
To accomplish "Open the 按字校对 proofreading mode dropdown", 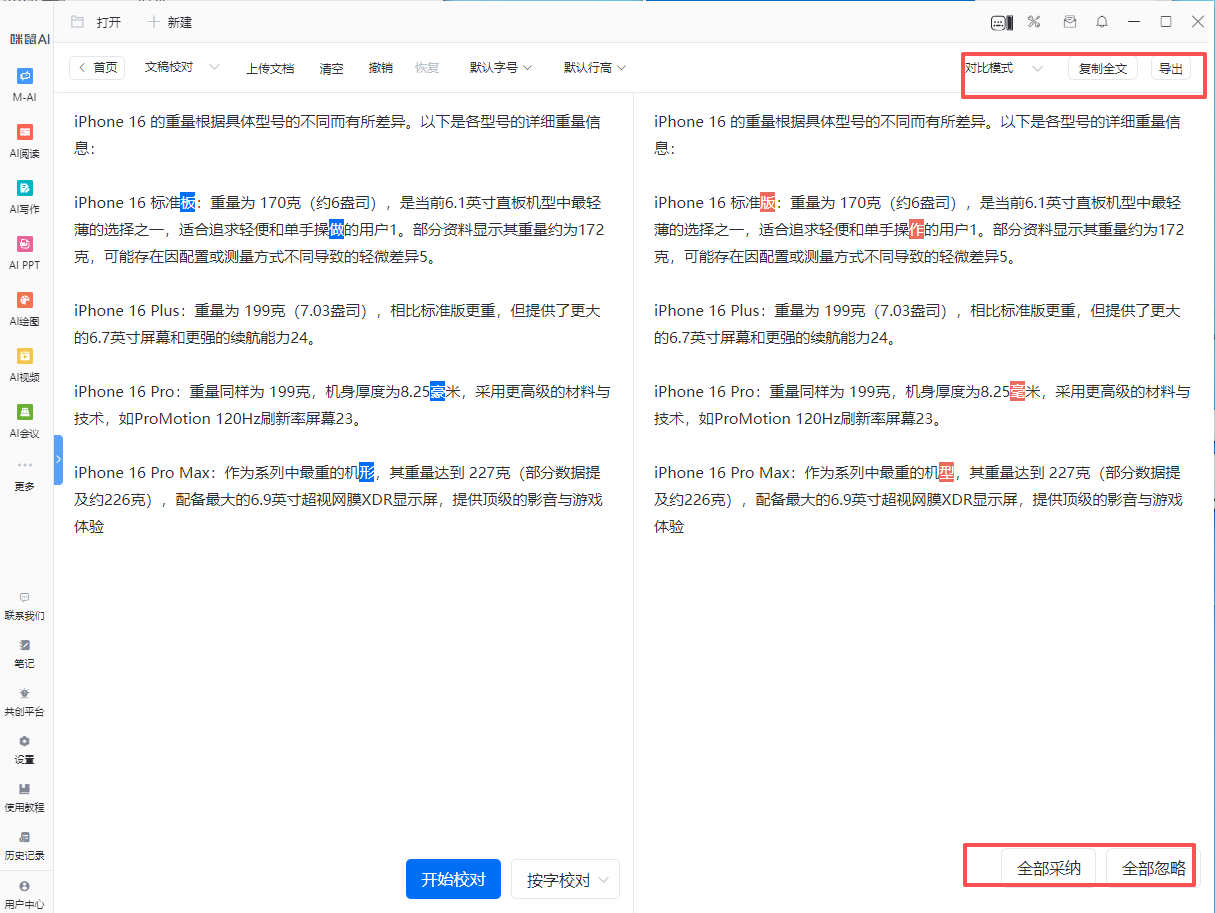I will [x=565, y=880].
